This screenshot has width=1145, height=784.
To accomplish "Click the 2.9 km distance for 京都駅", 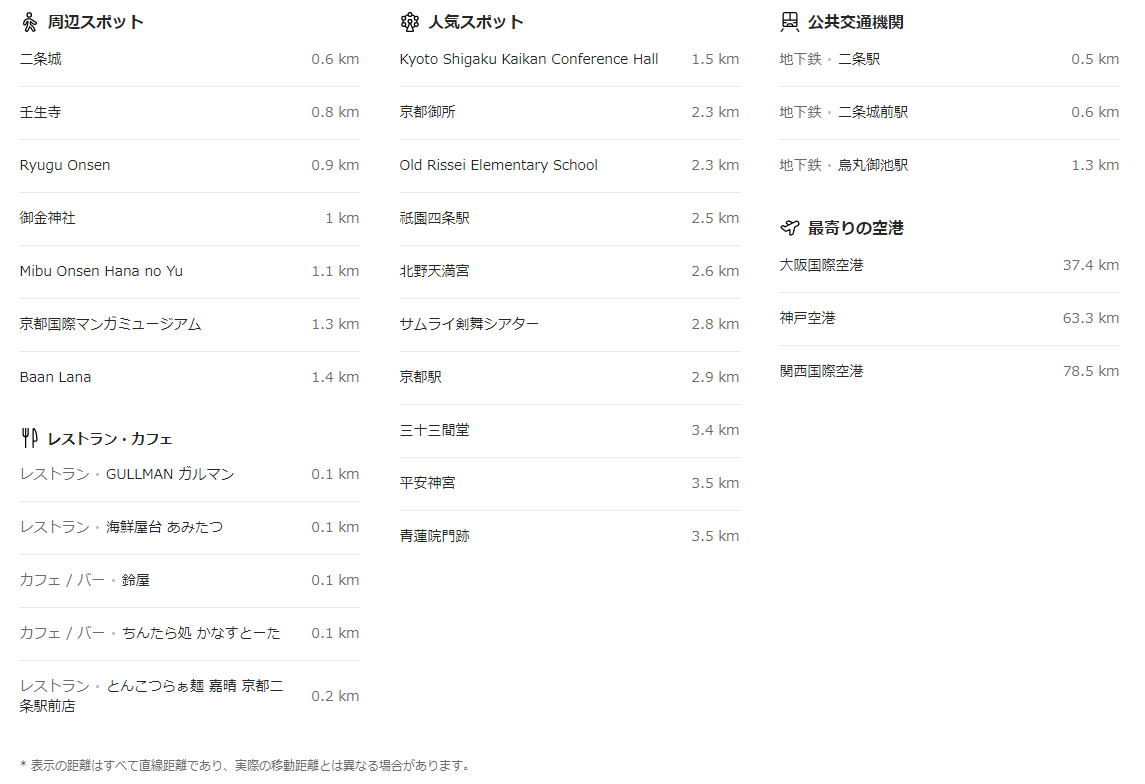I will coord(715,377).
